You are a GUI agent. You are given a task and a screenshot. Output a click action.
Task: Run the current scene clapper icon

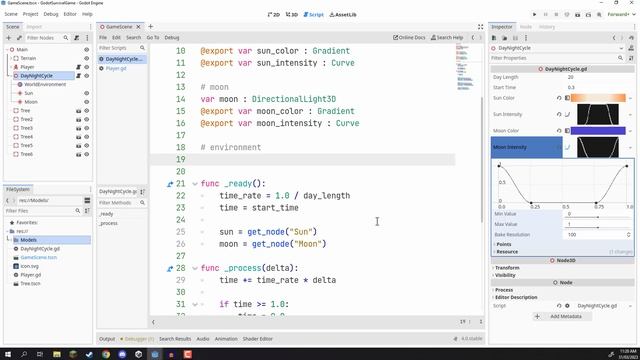(578, 14)
